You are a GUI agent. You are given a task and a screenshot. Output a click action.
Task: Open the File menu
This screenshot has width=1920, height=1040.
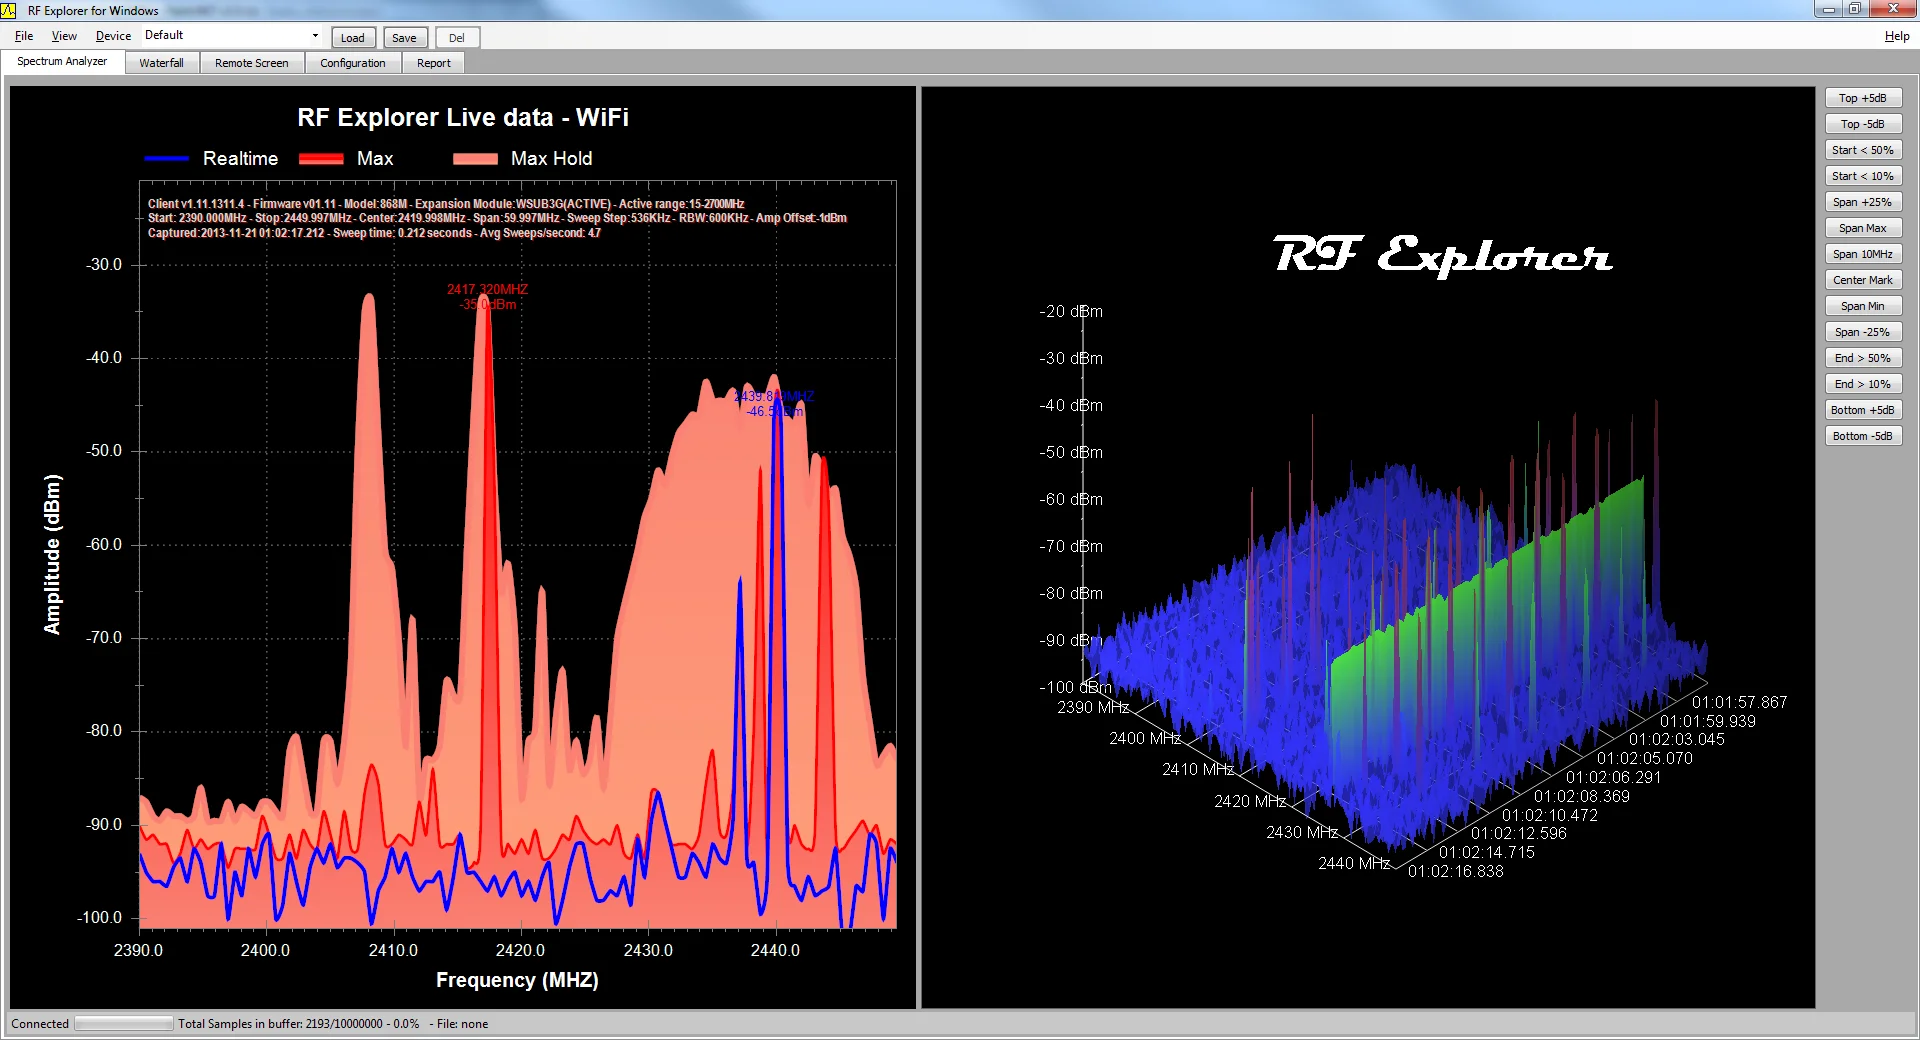(x=24, y=36)
